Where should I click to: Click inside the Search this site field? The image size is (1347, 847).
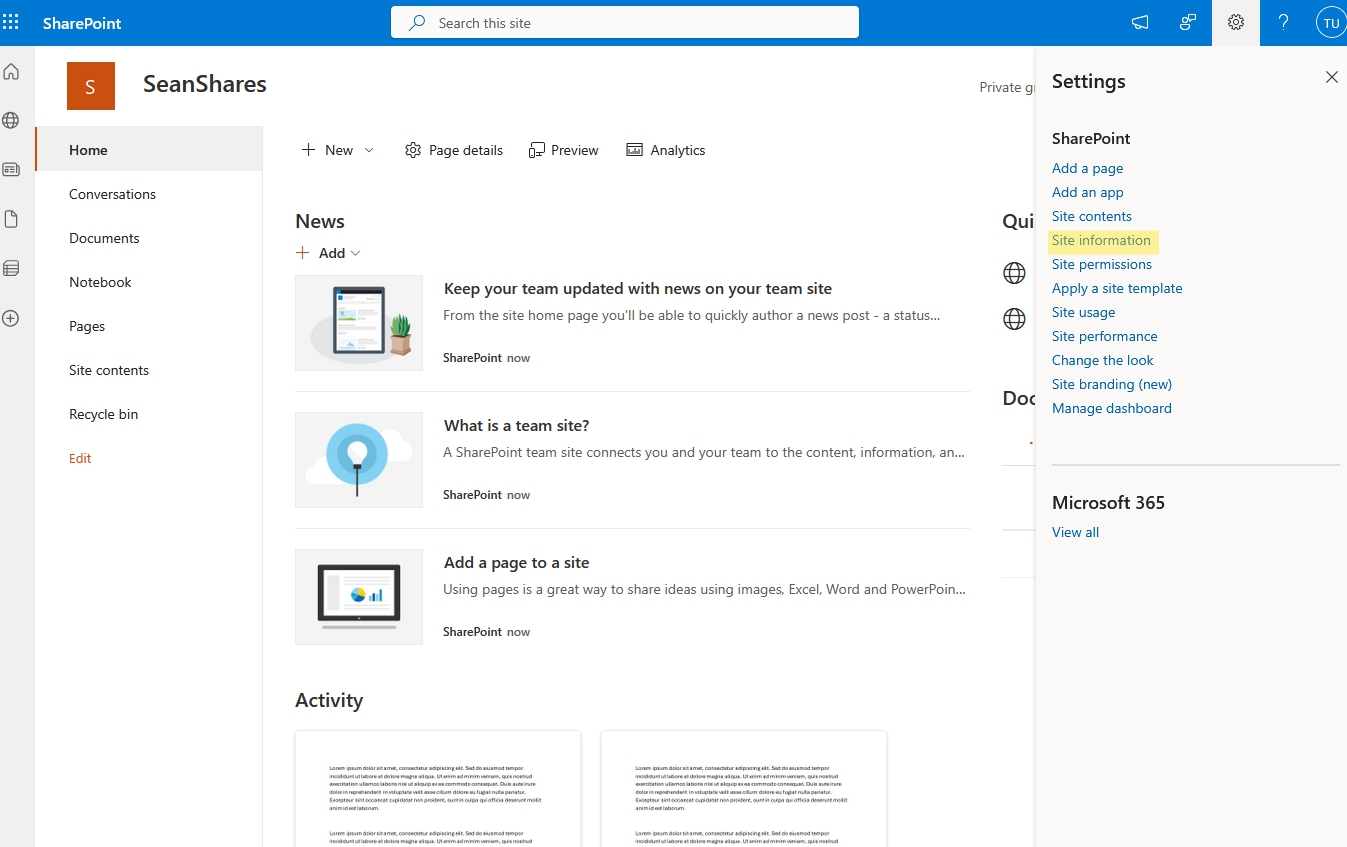(x=624, y=22)
